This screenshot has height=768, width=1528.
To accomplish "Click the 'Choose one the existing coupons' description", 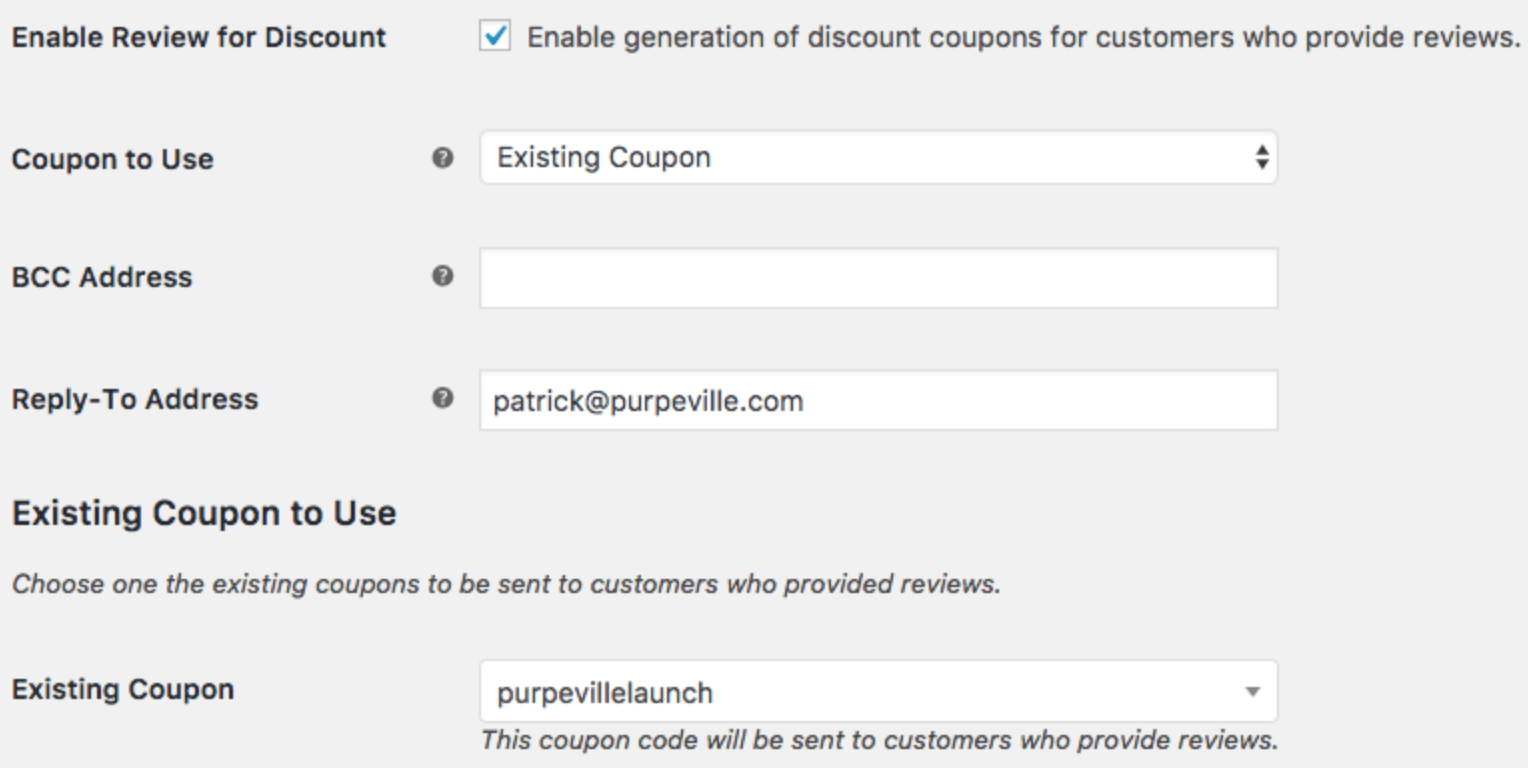I will tap(505, 584).
